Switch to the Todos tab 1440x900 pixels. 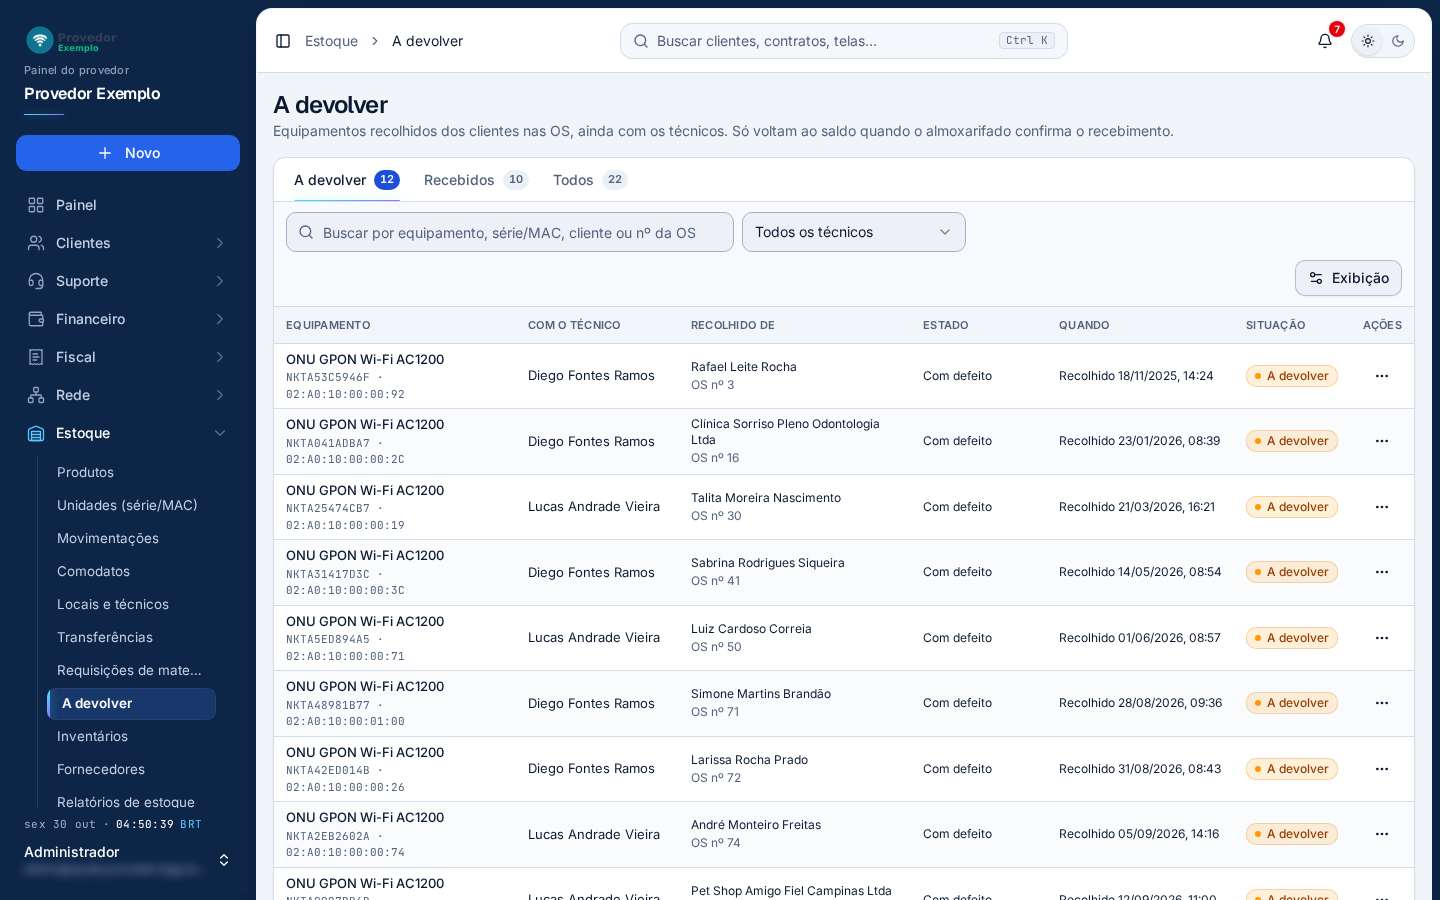coord(590,180)
